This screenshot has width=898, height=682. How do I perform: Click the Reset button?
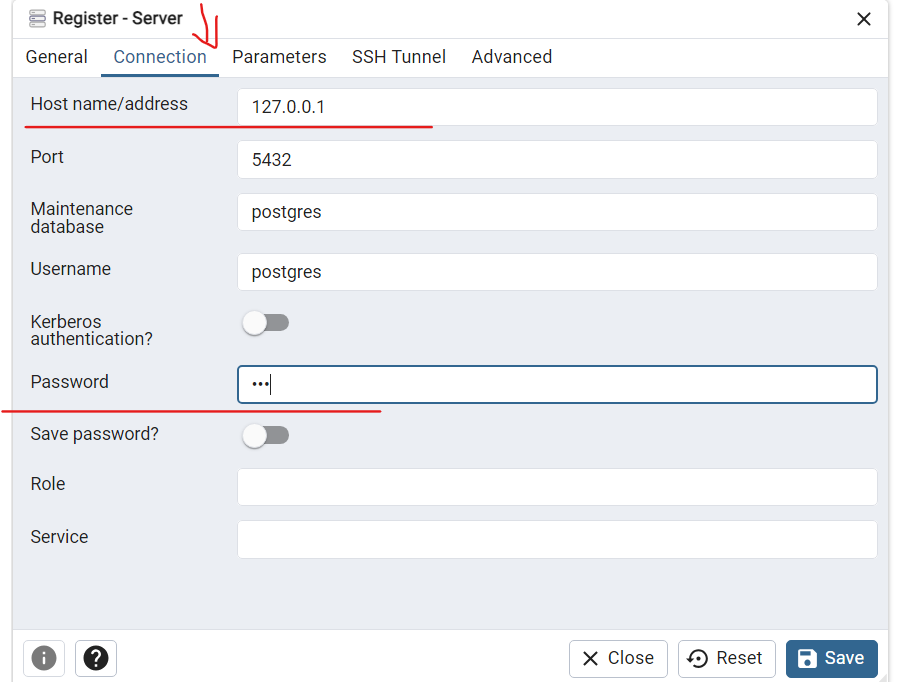(x=726, y=659)
